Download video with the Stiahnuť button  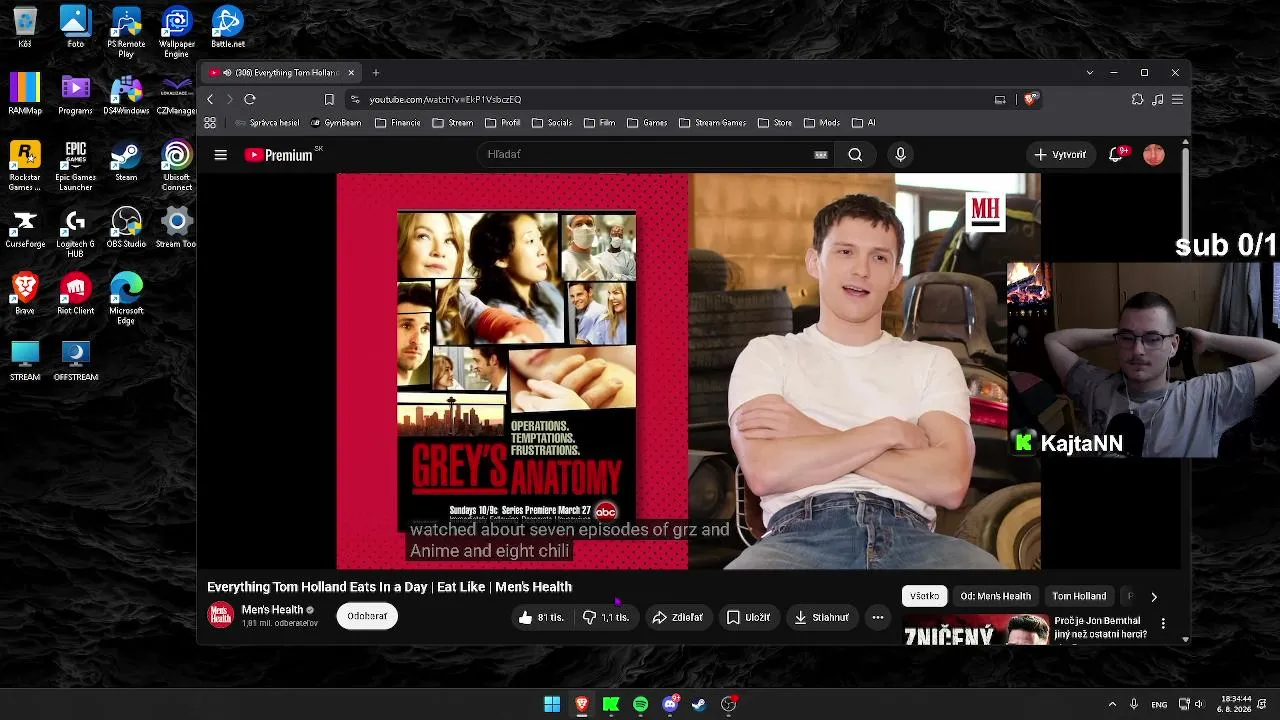tap(821, 618)
